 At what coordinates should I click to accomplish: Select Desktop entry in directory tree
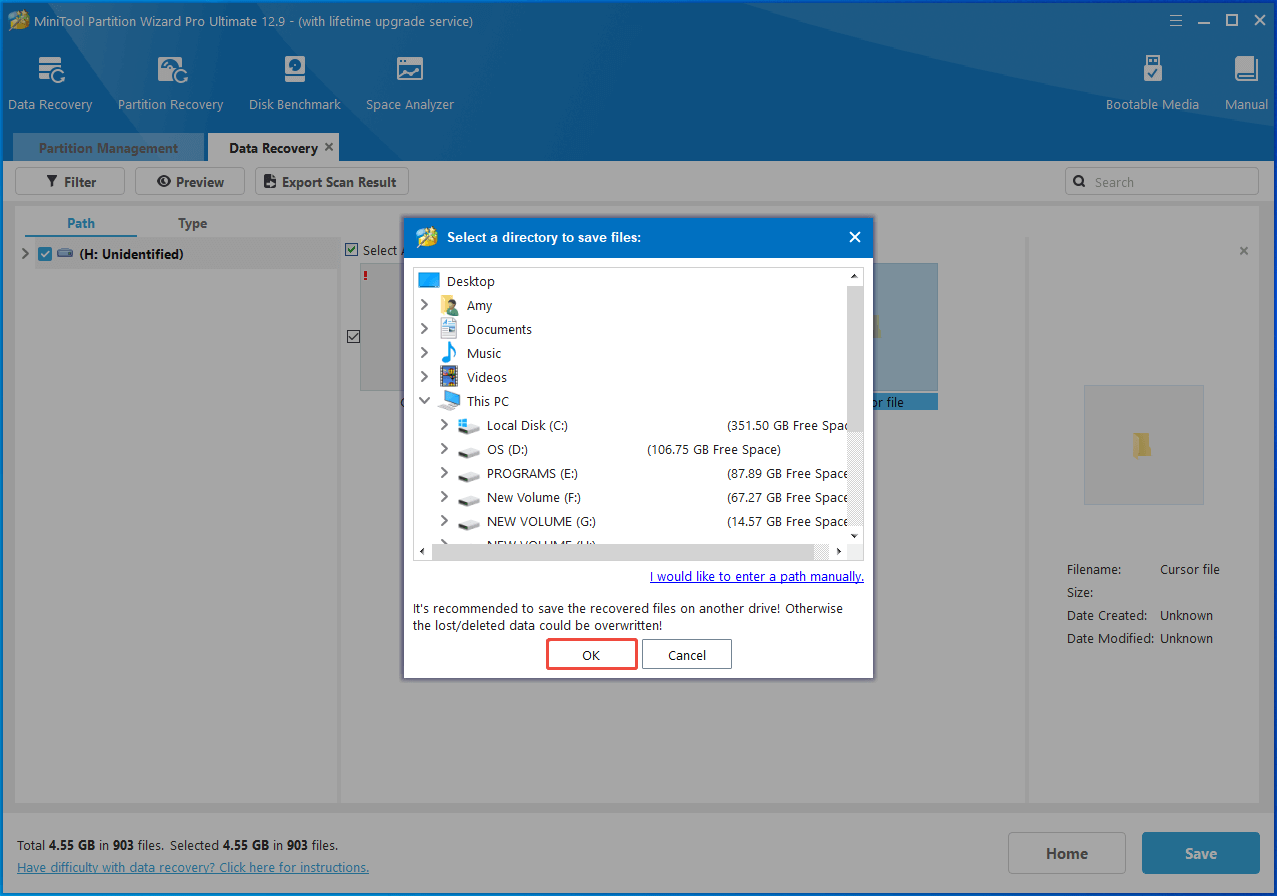click(470, 281)
